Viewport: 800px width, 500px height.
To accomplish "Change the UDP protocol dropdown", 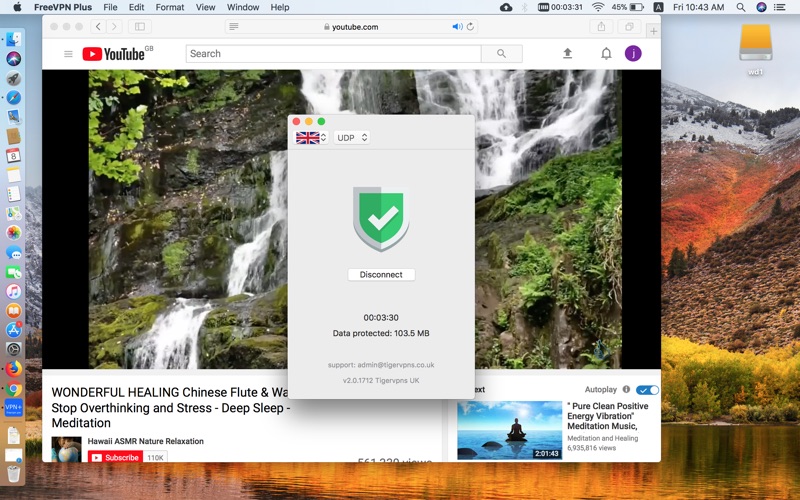I will (352, 138).
